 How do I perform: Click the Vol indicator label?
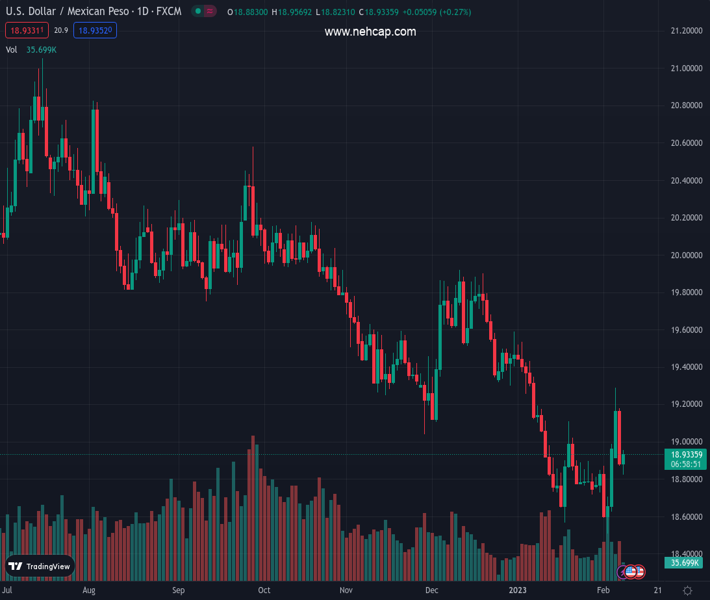click(11, 49)
